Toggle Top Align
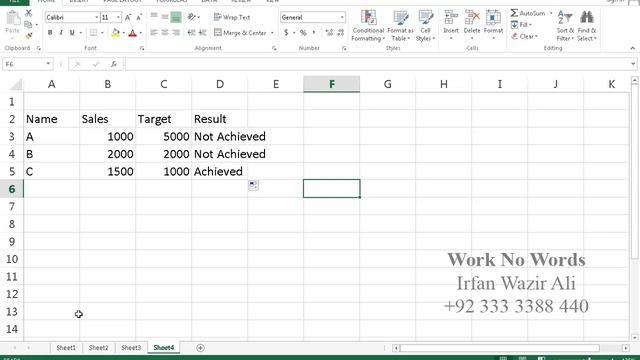Screen dimensions: 640x360 coord(154,17)
